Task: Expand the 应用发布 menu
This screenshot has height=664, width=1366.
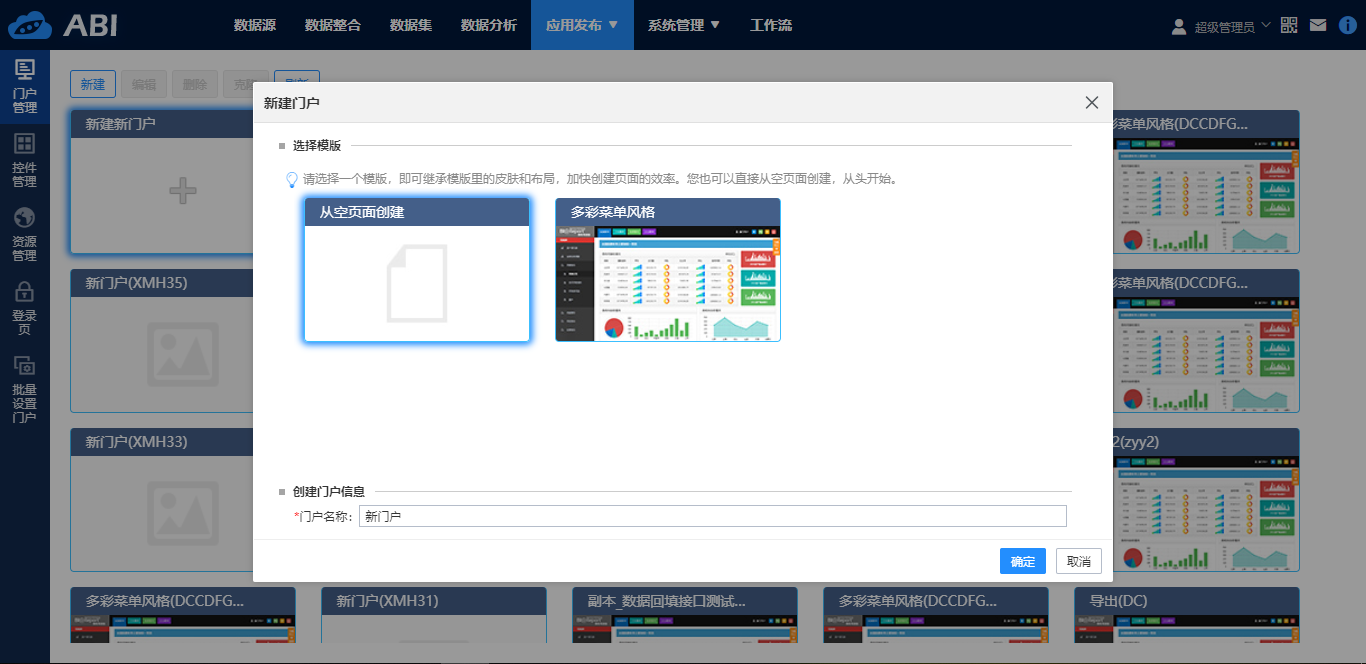Action: click(580, 25)
